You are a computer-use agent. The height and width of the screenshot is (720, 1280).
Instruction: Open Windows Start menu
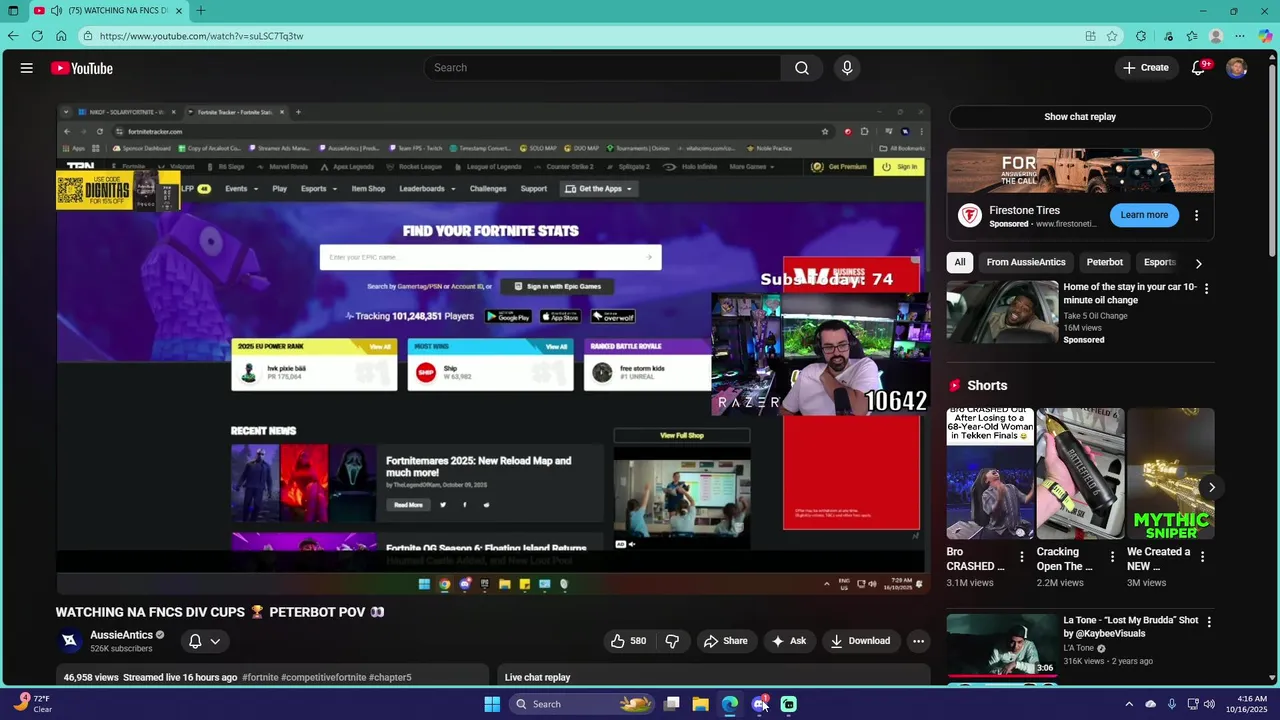(492, 704)
